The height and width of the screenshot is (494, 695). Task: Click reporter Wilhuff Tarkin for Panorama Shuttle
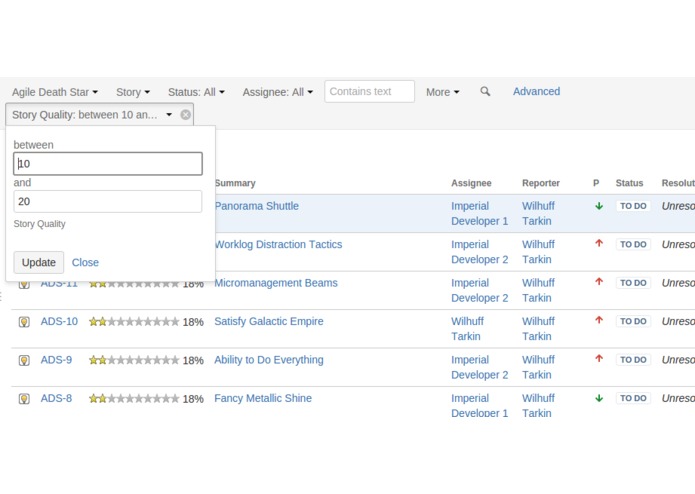[x=538, y=214]
